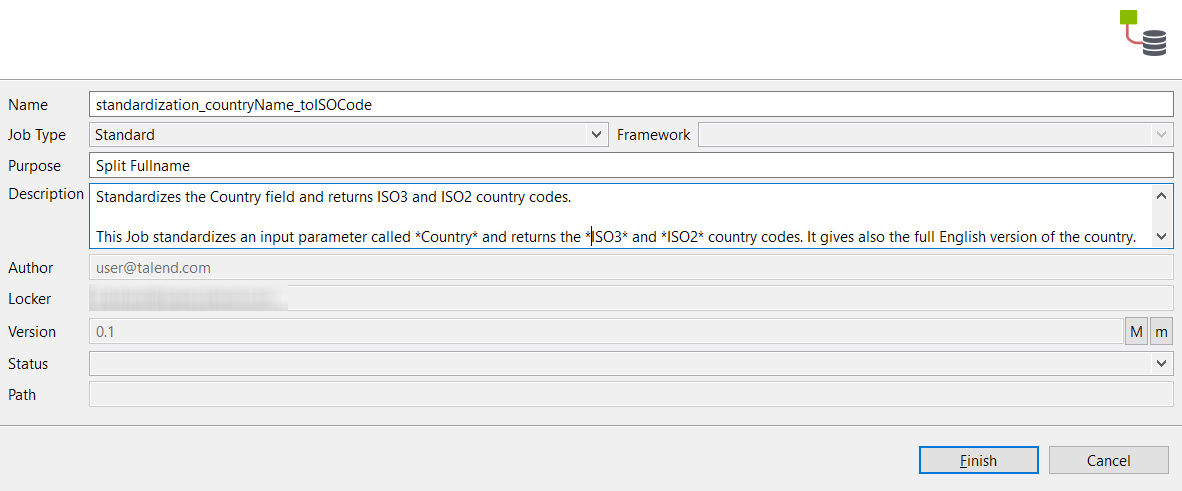The width and height of the screenshot is (1182, 491).
Task: Click the Job database icon in header
Action: (1142, 33)
